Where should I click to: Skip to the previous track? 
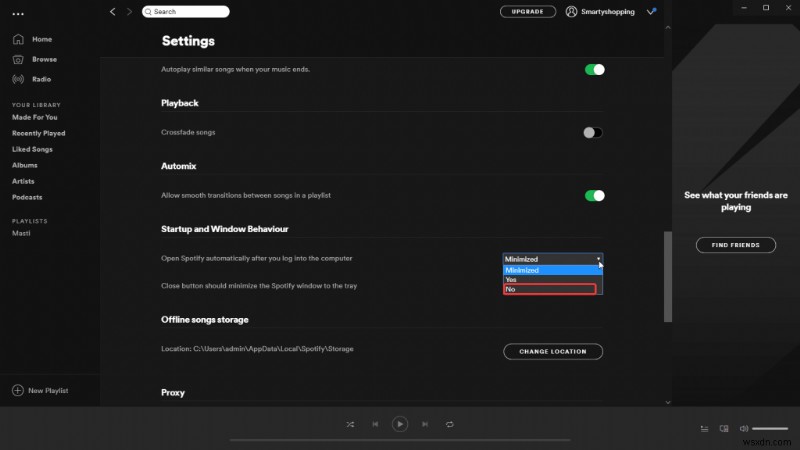click(375, 424)
